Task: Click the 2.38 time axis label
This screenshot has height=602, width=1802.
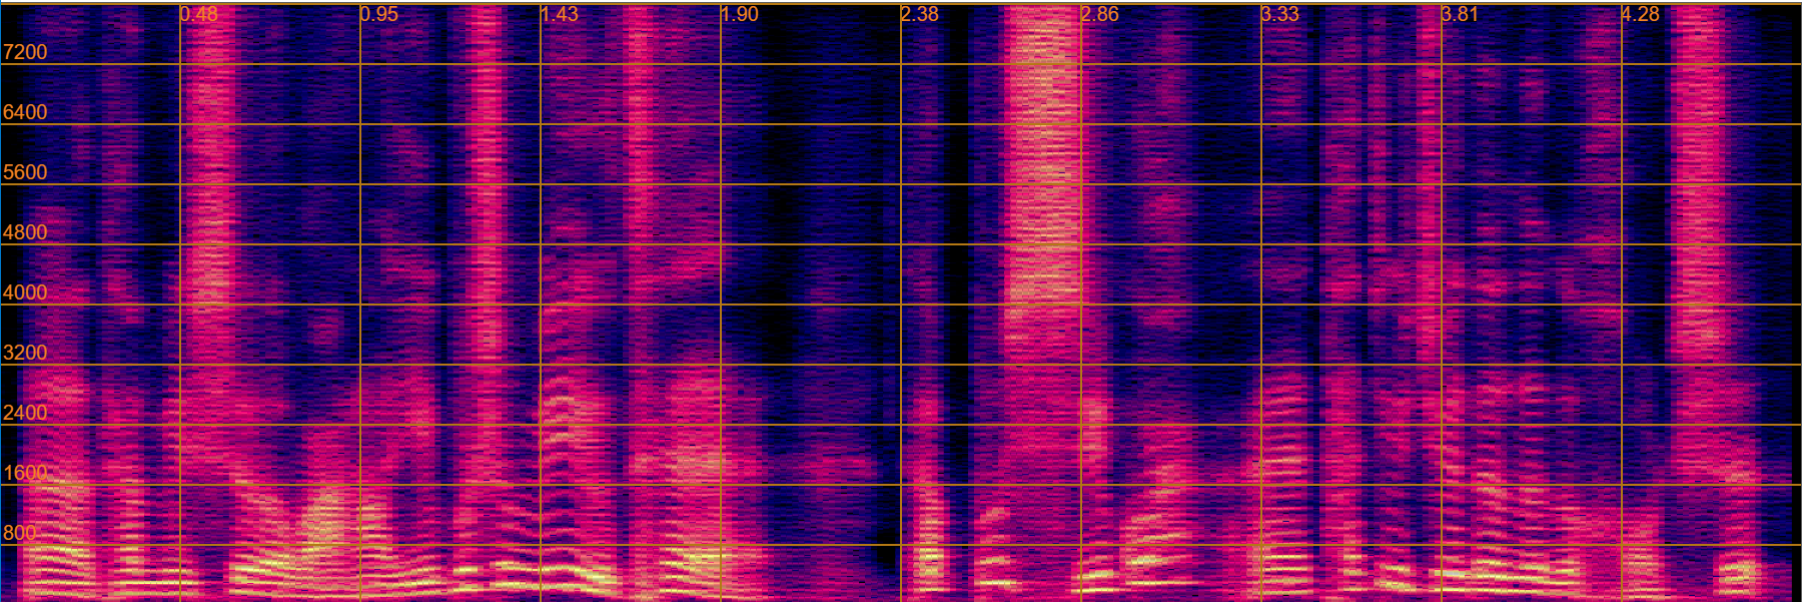Action: point(919,14)
